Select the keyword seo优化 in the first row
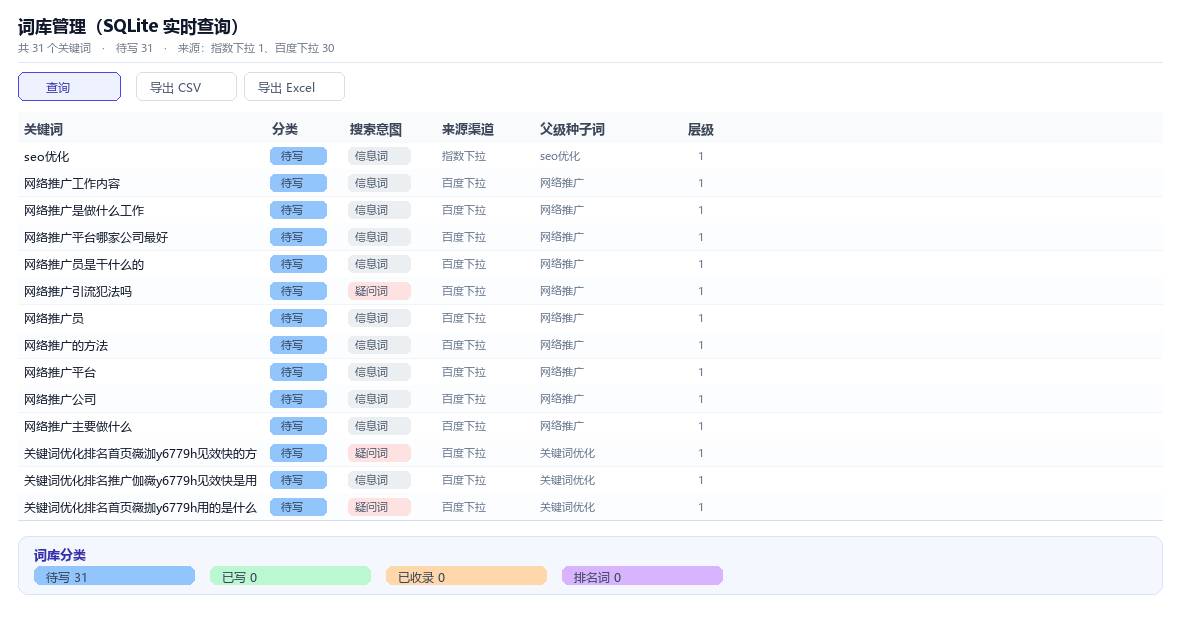The height and width of the screenshot is (640, 1180). [x=47, y=157]
